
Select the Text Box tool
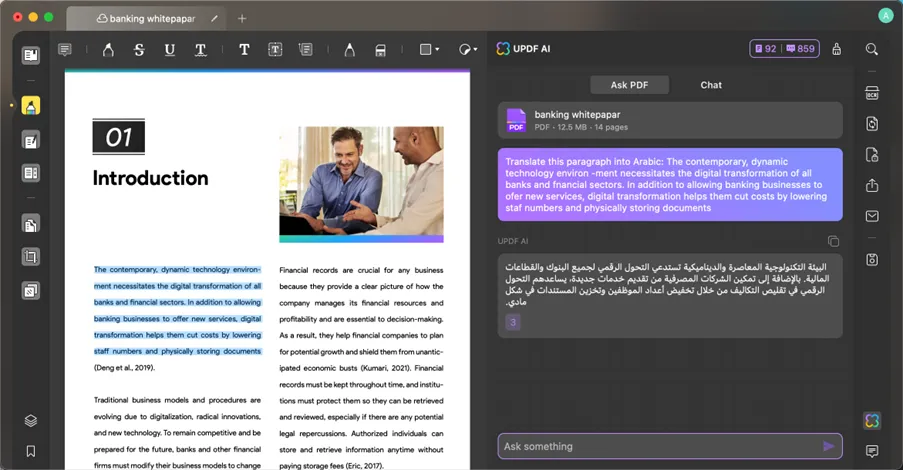[275, 50]
